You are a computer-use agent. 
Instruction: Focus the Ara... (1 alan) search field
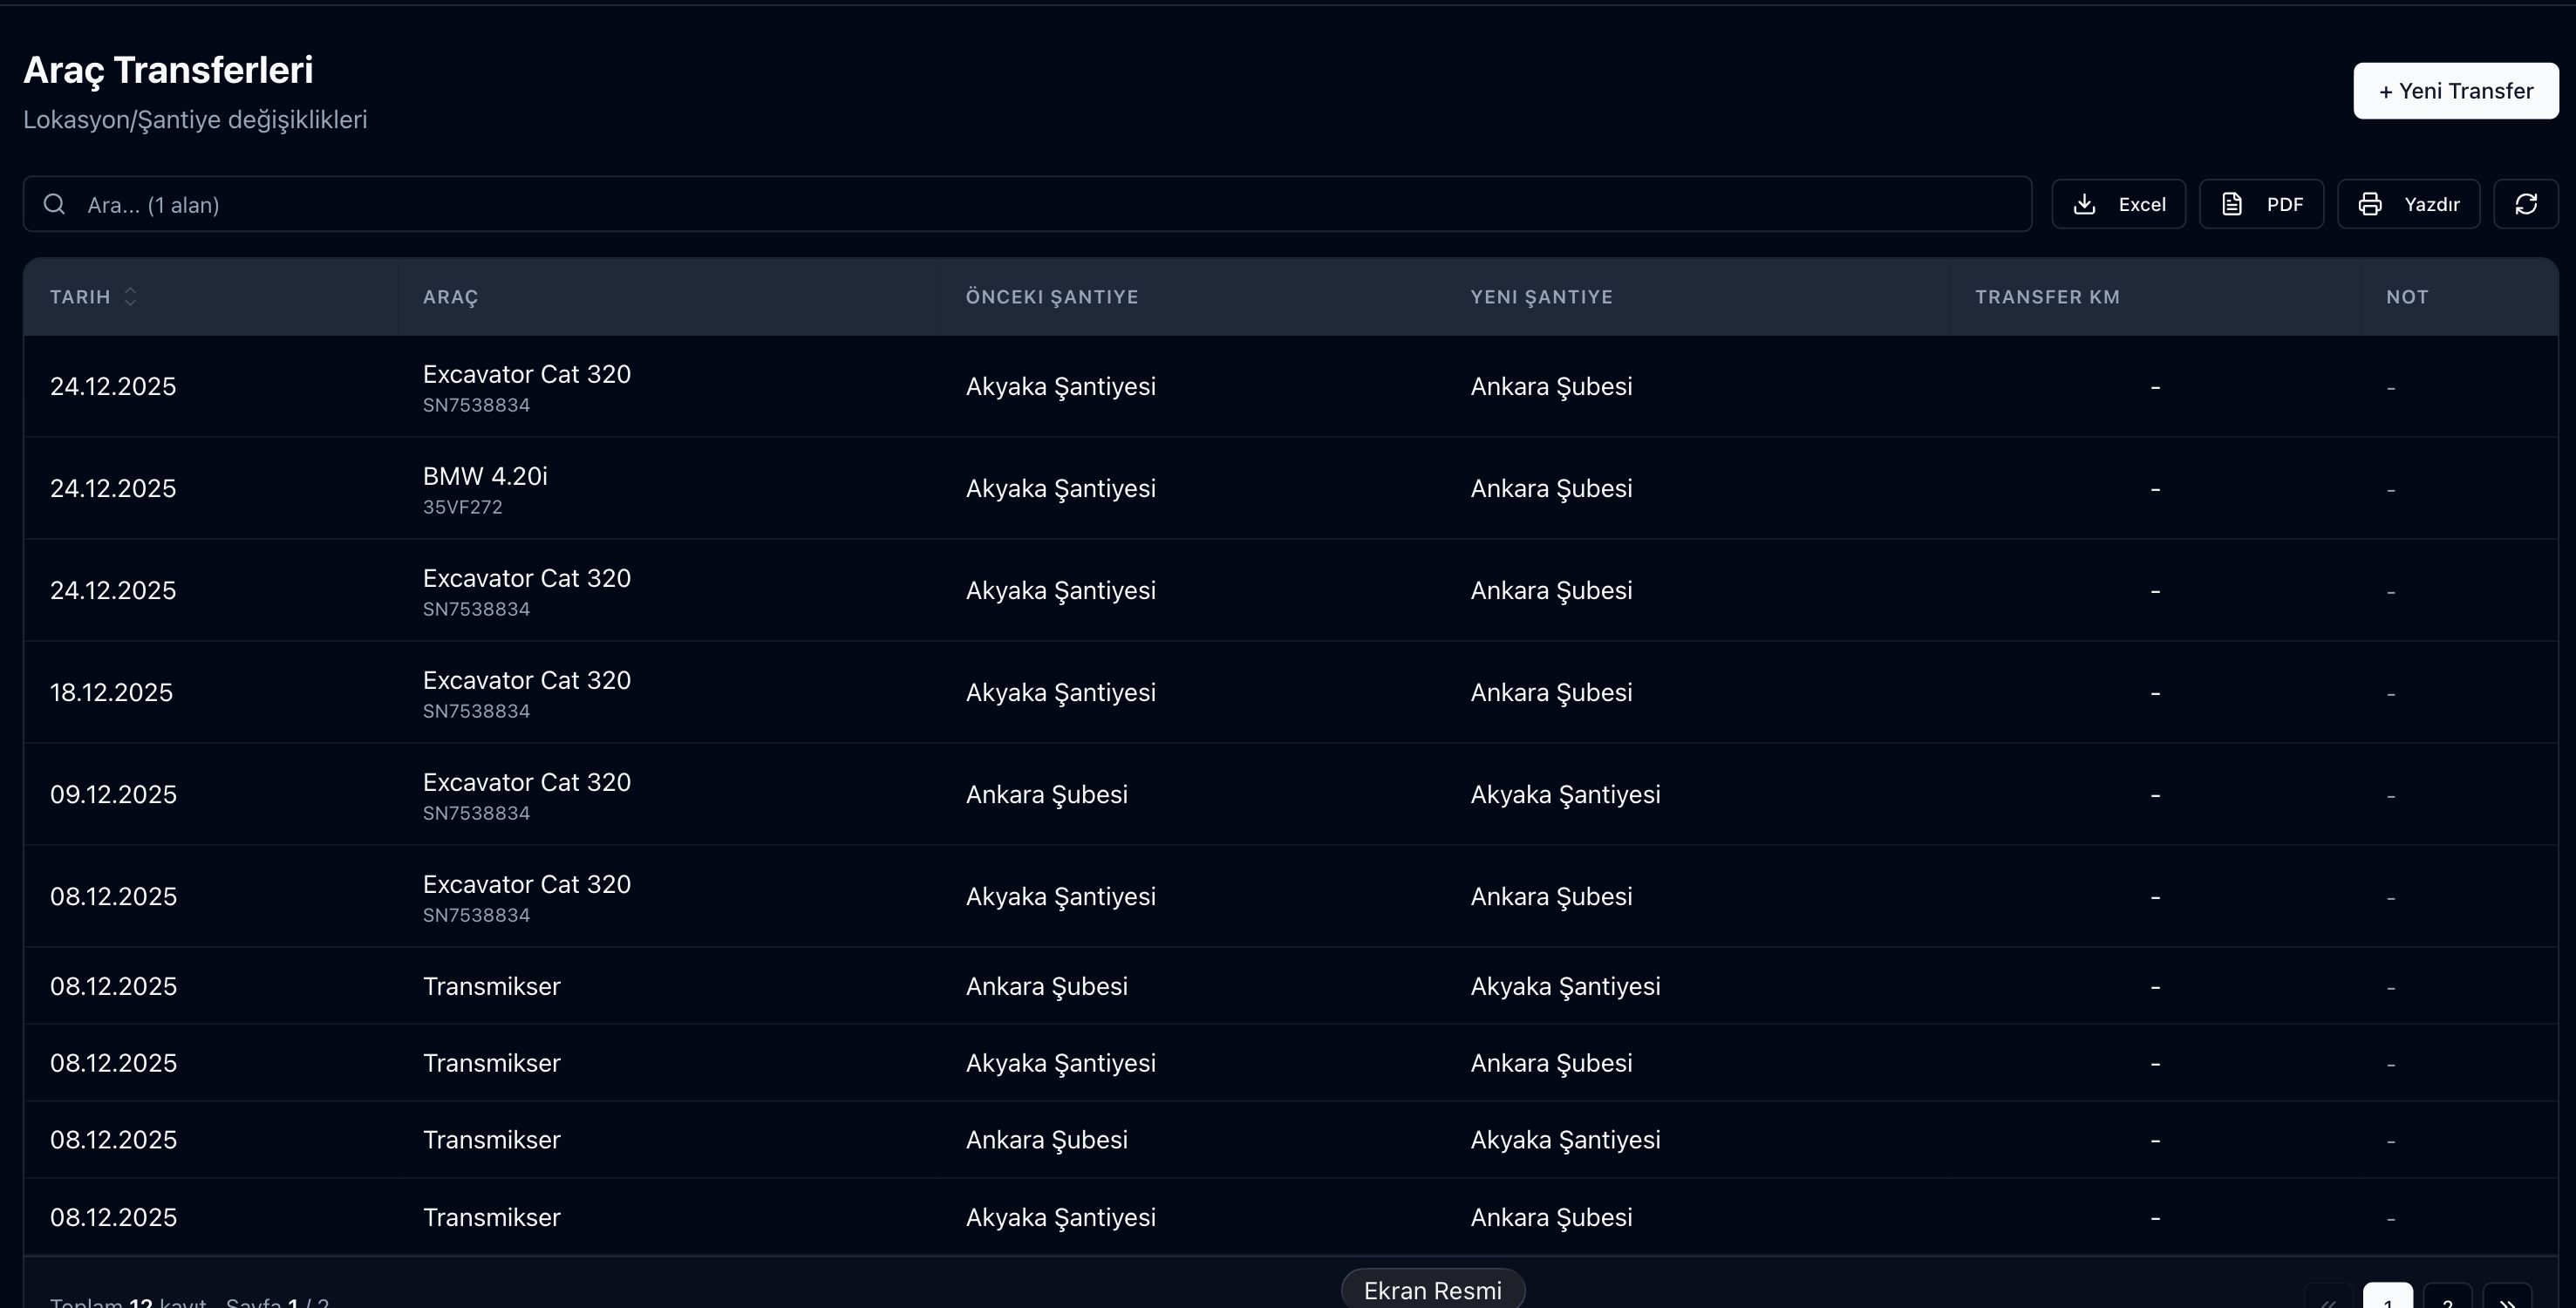click(1027, 204)
